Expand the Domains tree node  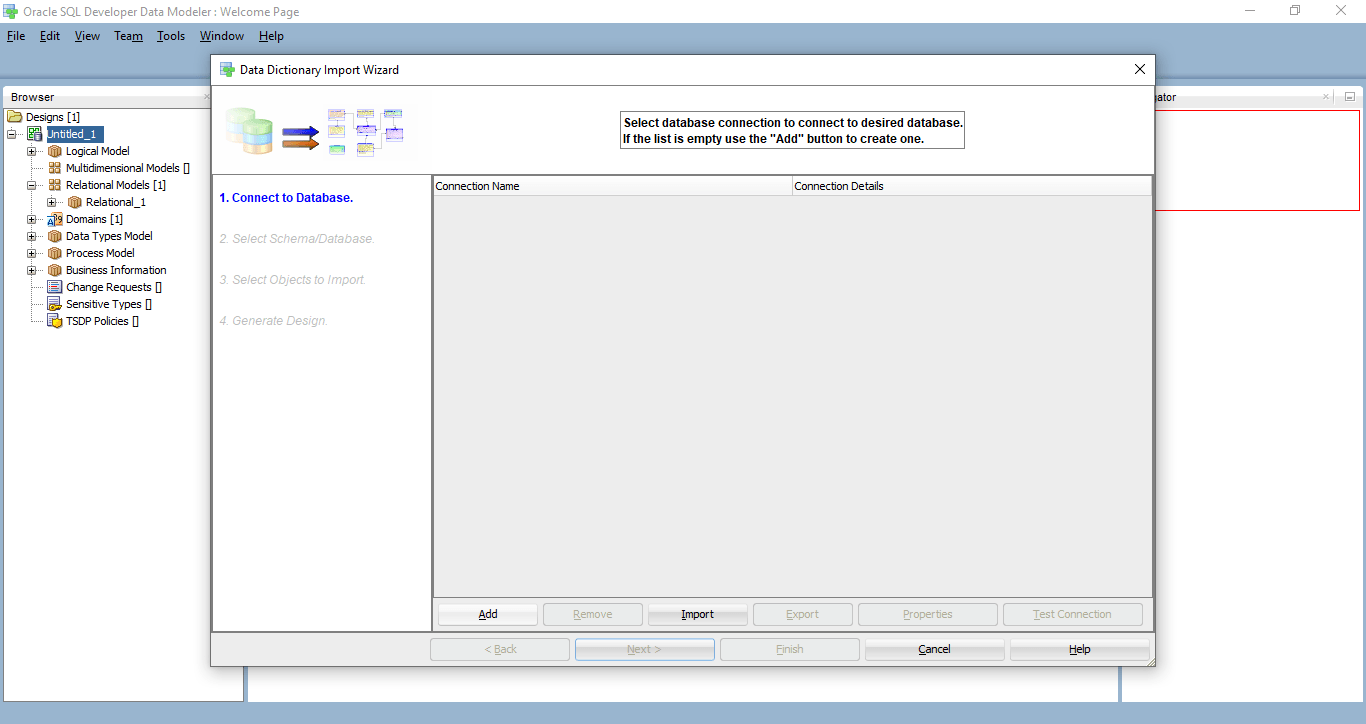31,219
